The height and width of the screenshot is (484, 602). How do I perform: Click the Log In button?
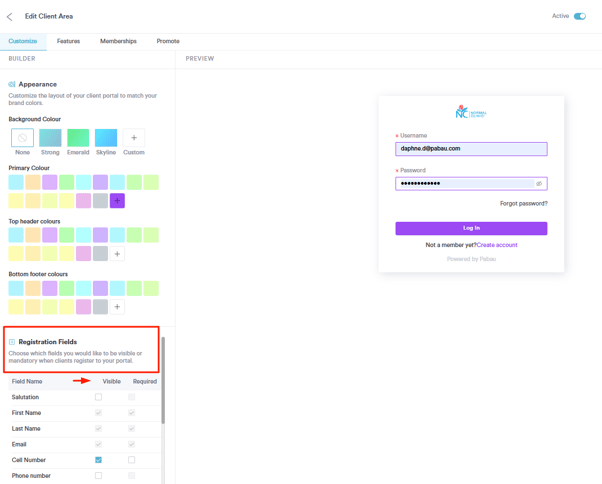click(471, 228)
